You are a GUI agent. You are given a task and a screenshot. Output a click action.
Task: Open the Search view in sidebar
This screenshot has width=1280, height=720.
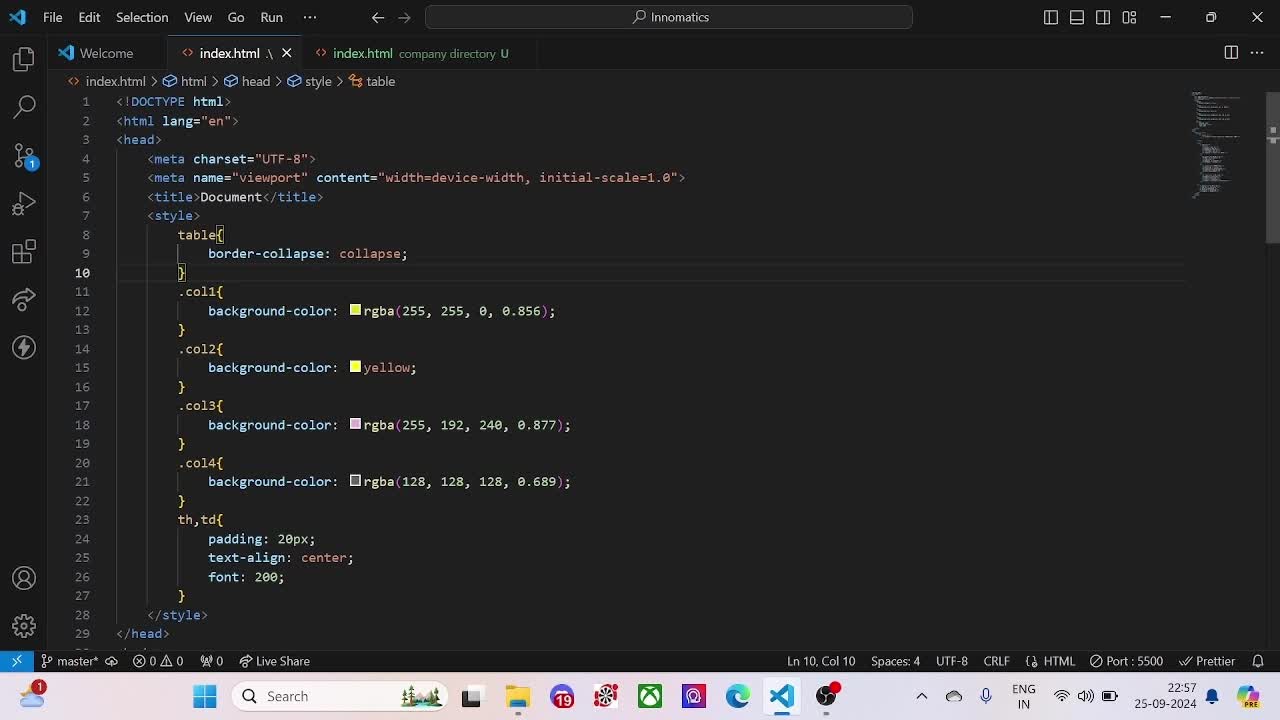pyautogui.click(x=24, y=107)
